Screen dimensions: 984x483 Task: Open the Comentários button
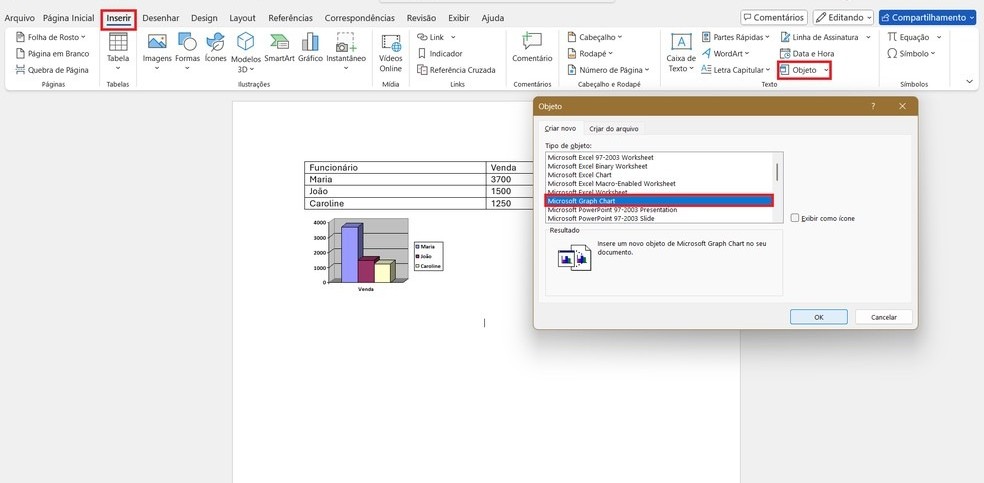773,18
